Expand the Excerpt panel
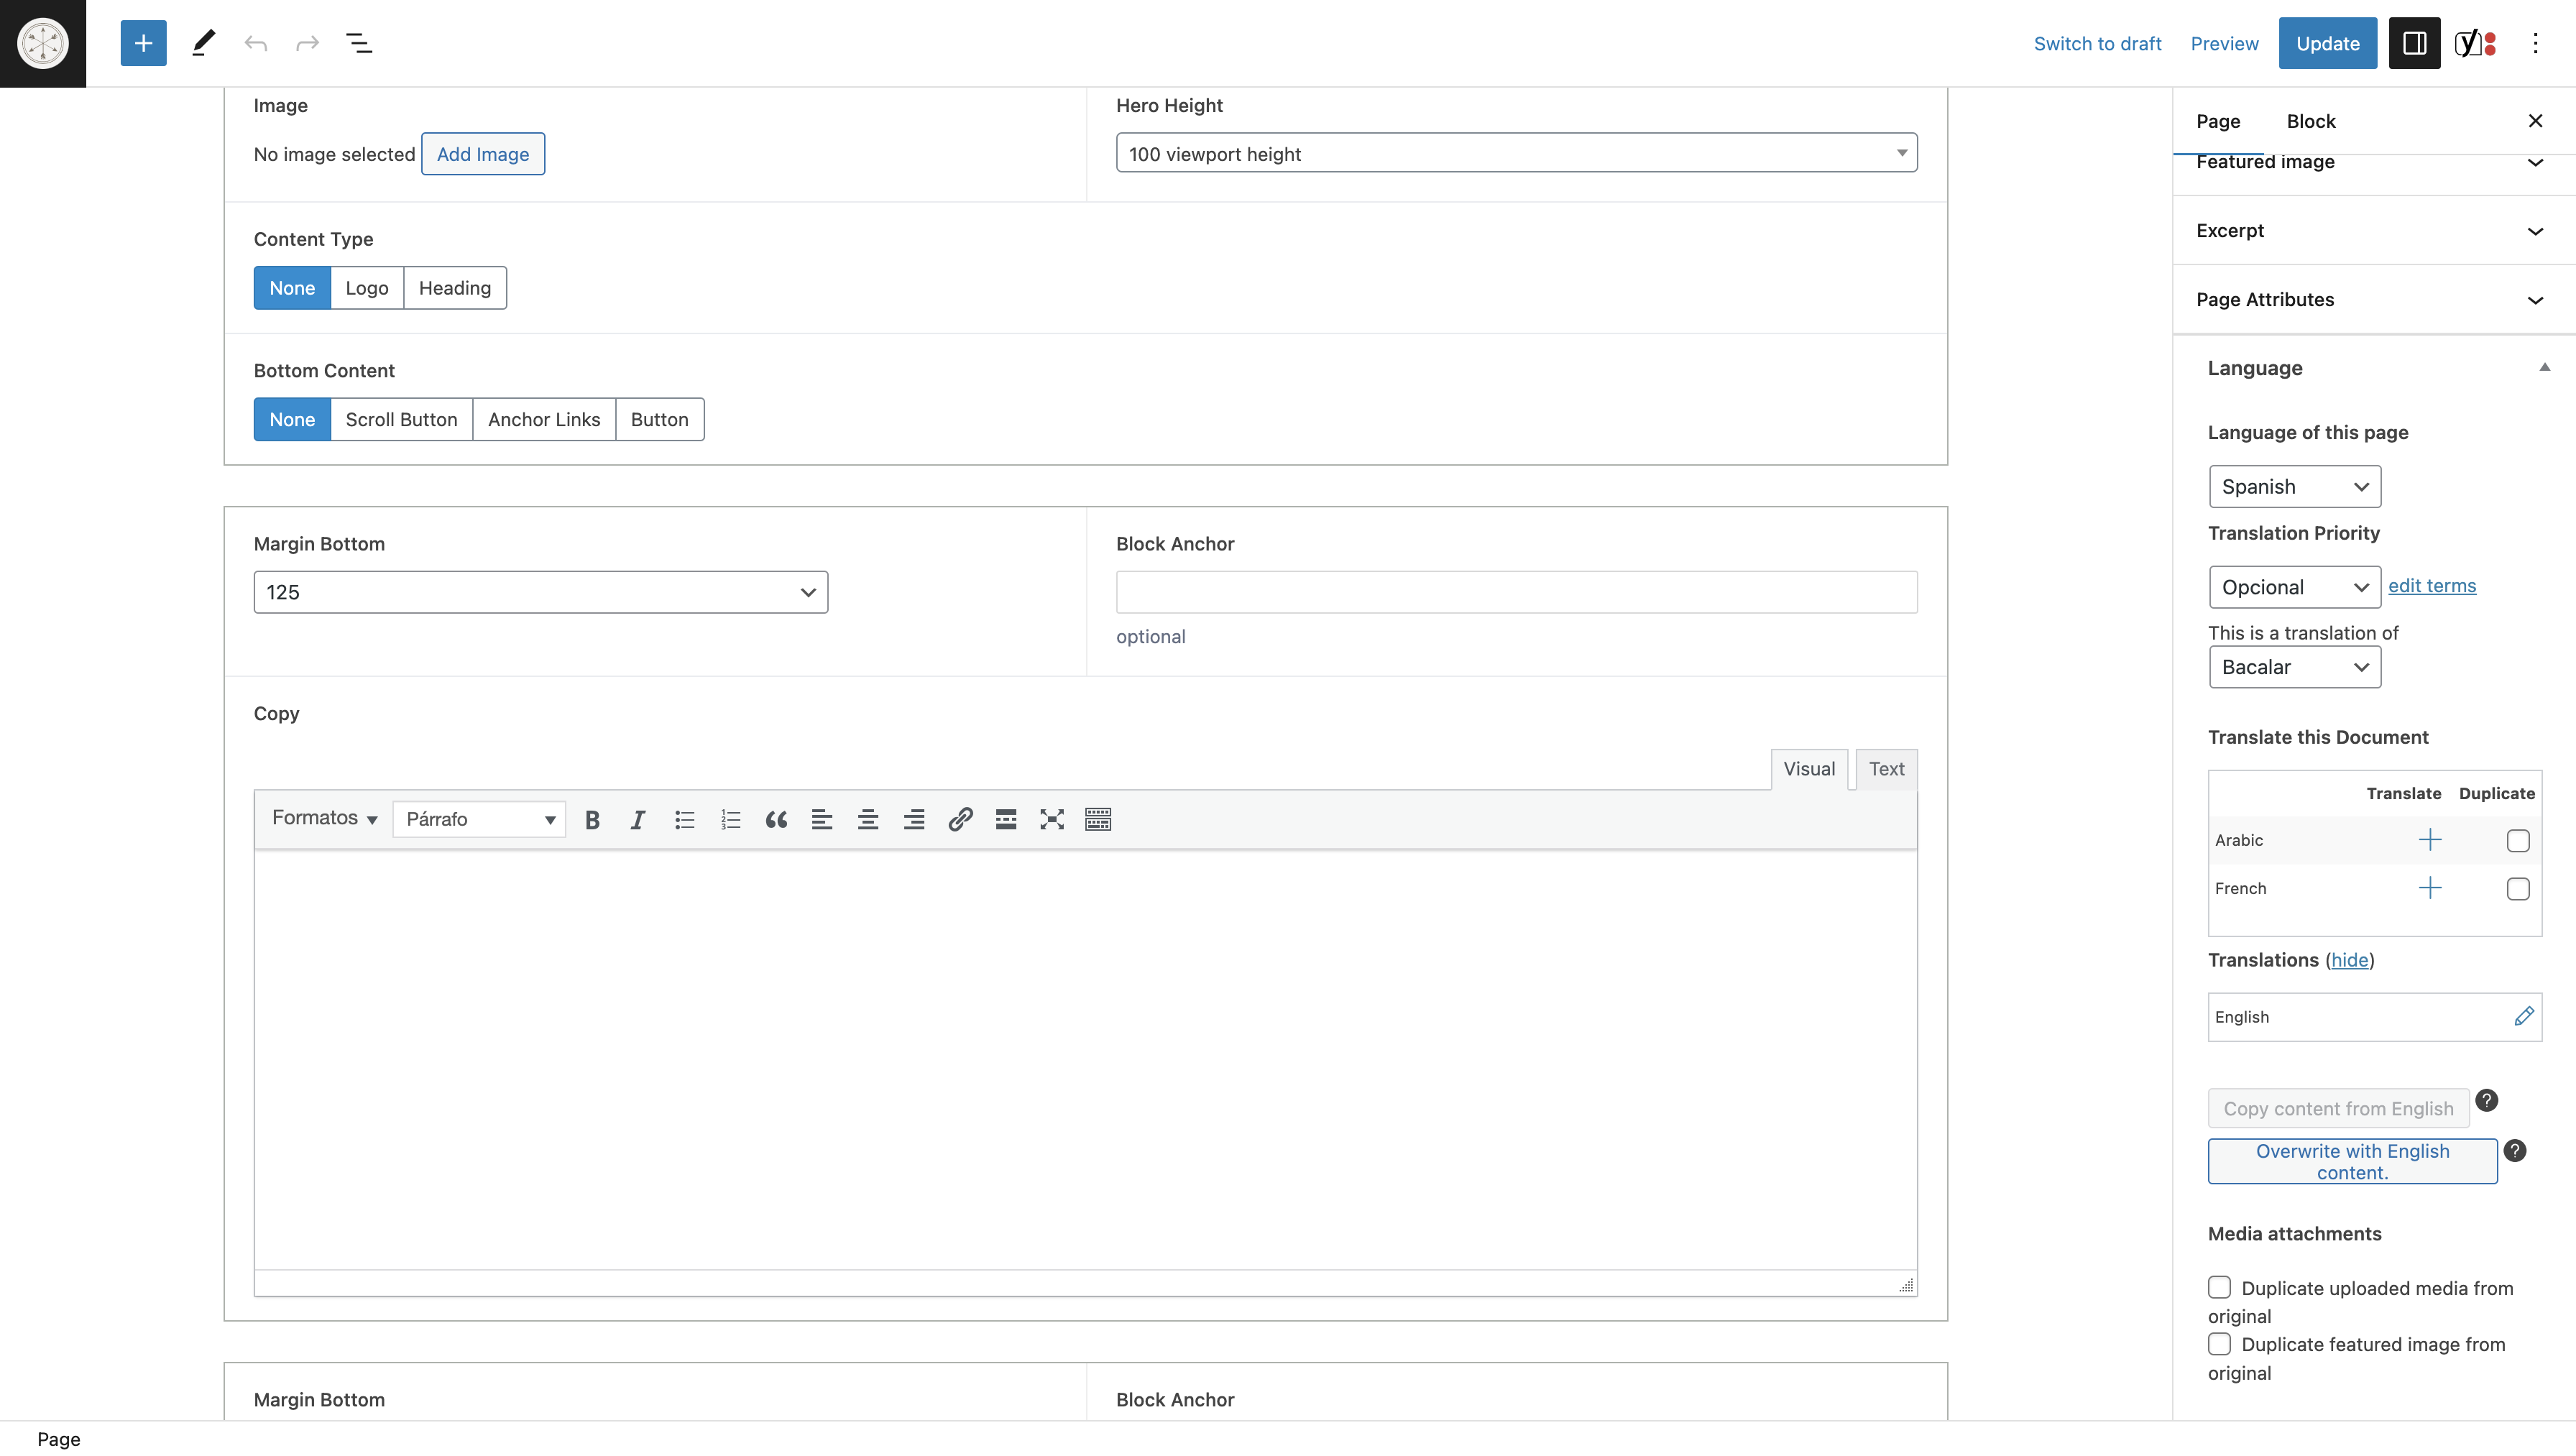This screenshot has width=2576, height=1456. click(x=2373, y=230)
